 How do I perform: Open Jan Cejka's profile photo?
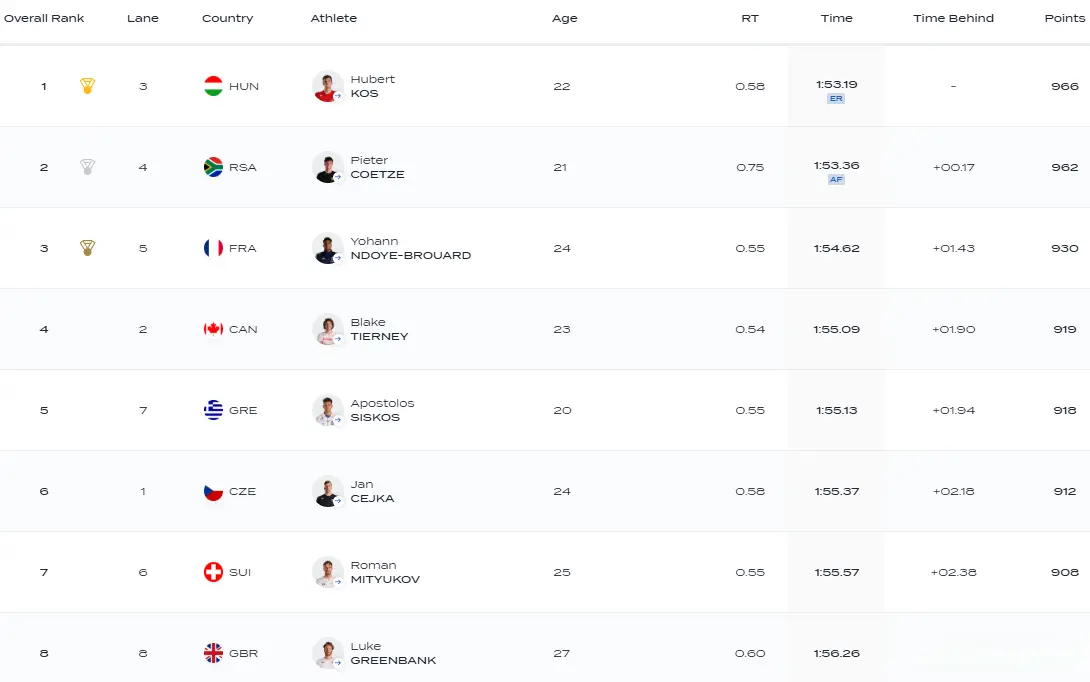pos(327,492)
